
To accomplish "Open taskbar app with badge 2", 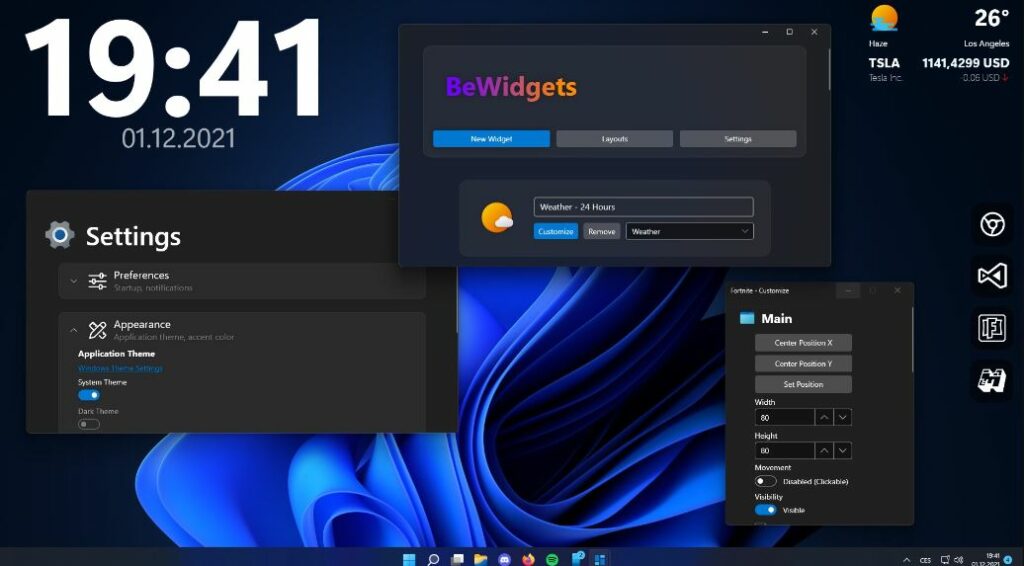I will [577, 559].
